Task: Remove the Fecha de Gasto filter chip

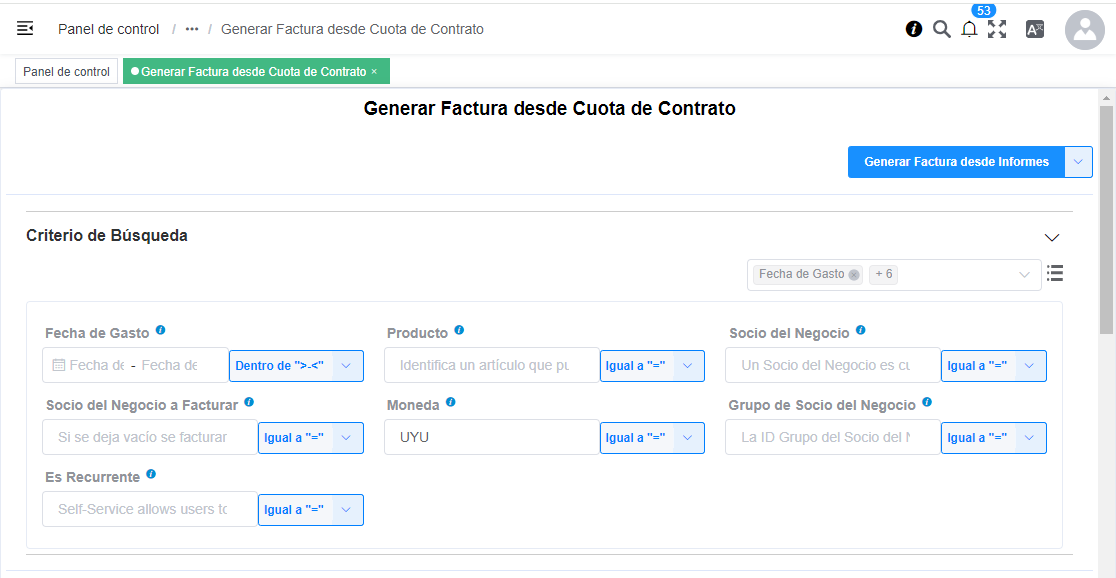Action: pyautogui.click(x=852, y=272)
